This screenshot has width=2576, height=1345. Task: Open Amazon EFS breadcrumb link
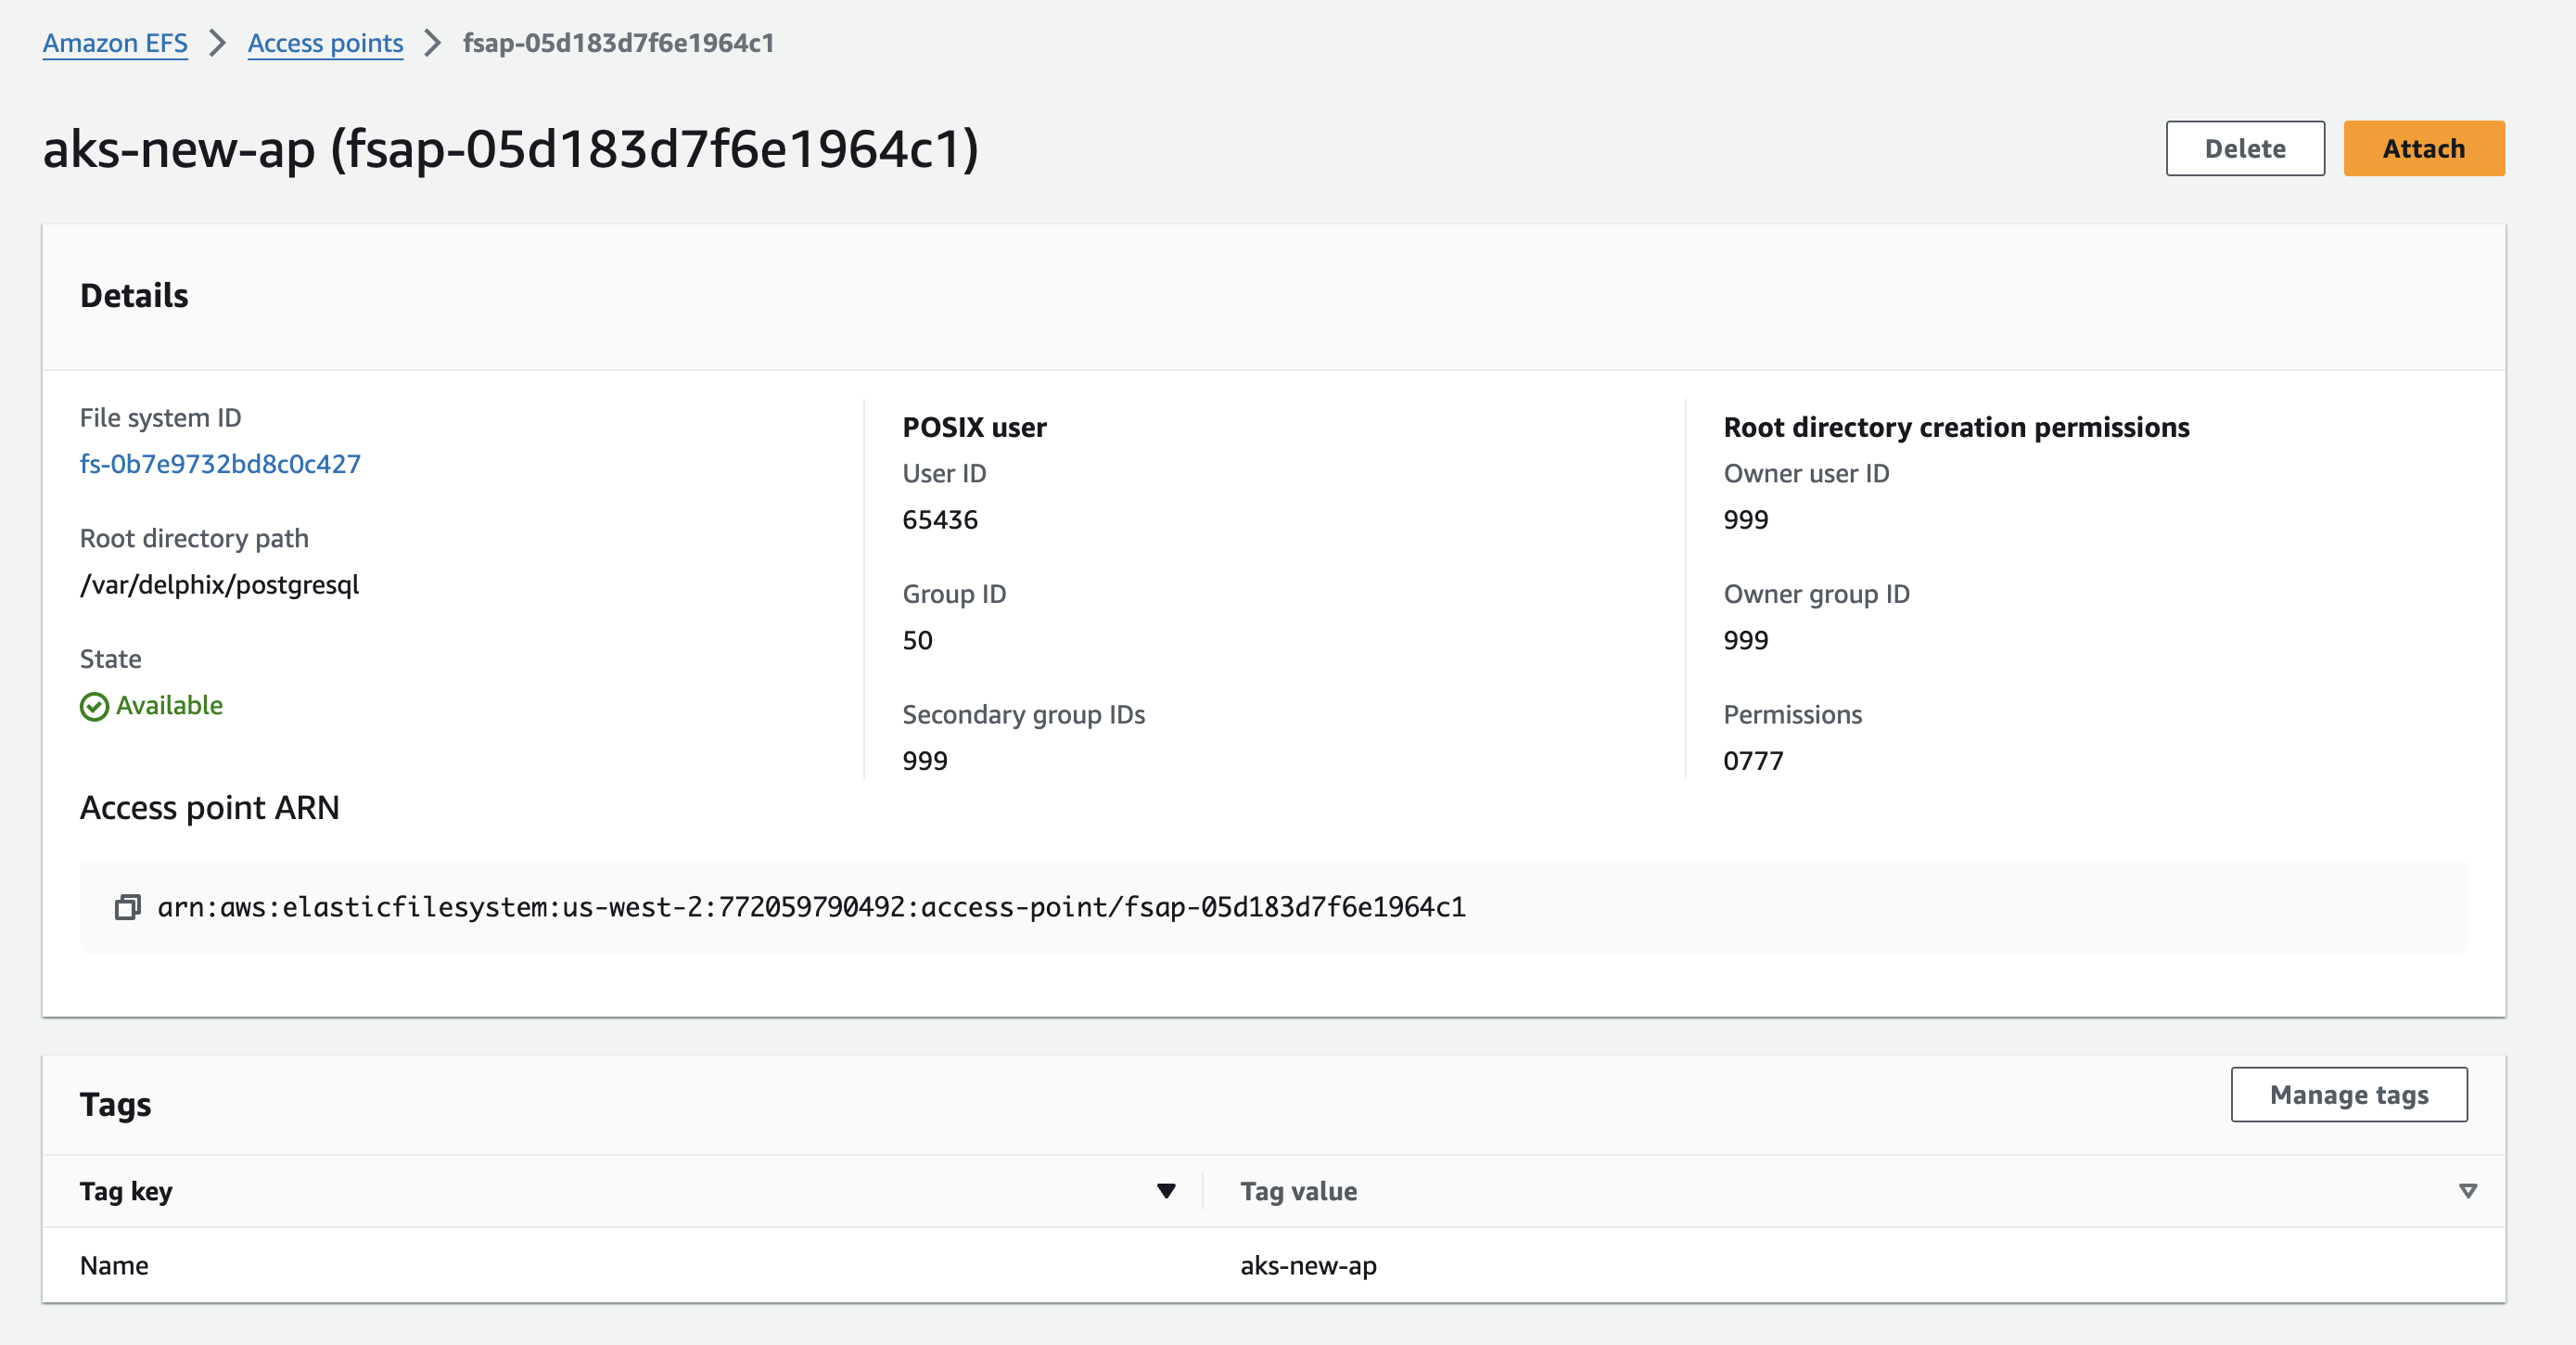pyautogui.click(x=115, y=43)
